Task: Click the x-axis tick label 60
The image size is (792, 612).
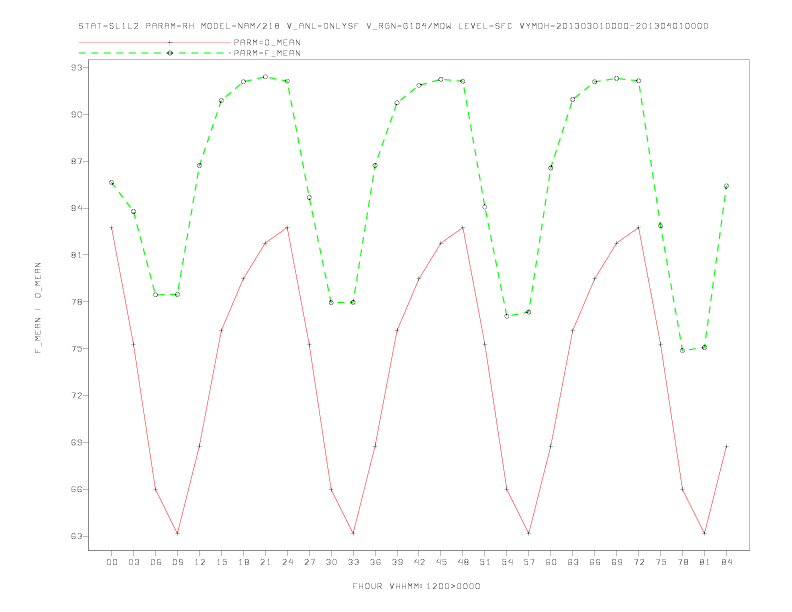Action: [551, 562]
